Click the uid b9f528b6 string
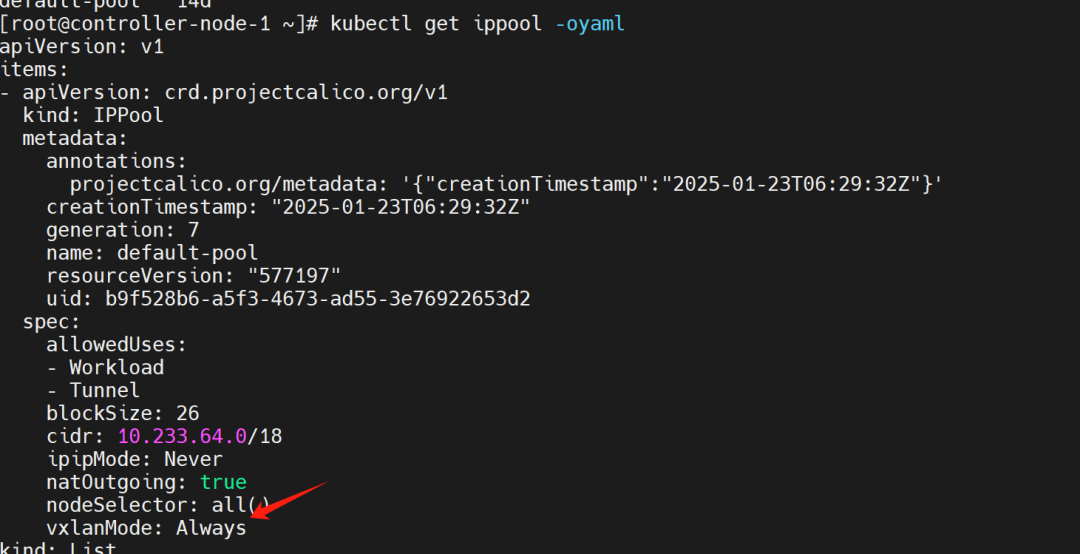The height and width of the screenshot is (554, 1080). (318, 299)
